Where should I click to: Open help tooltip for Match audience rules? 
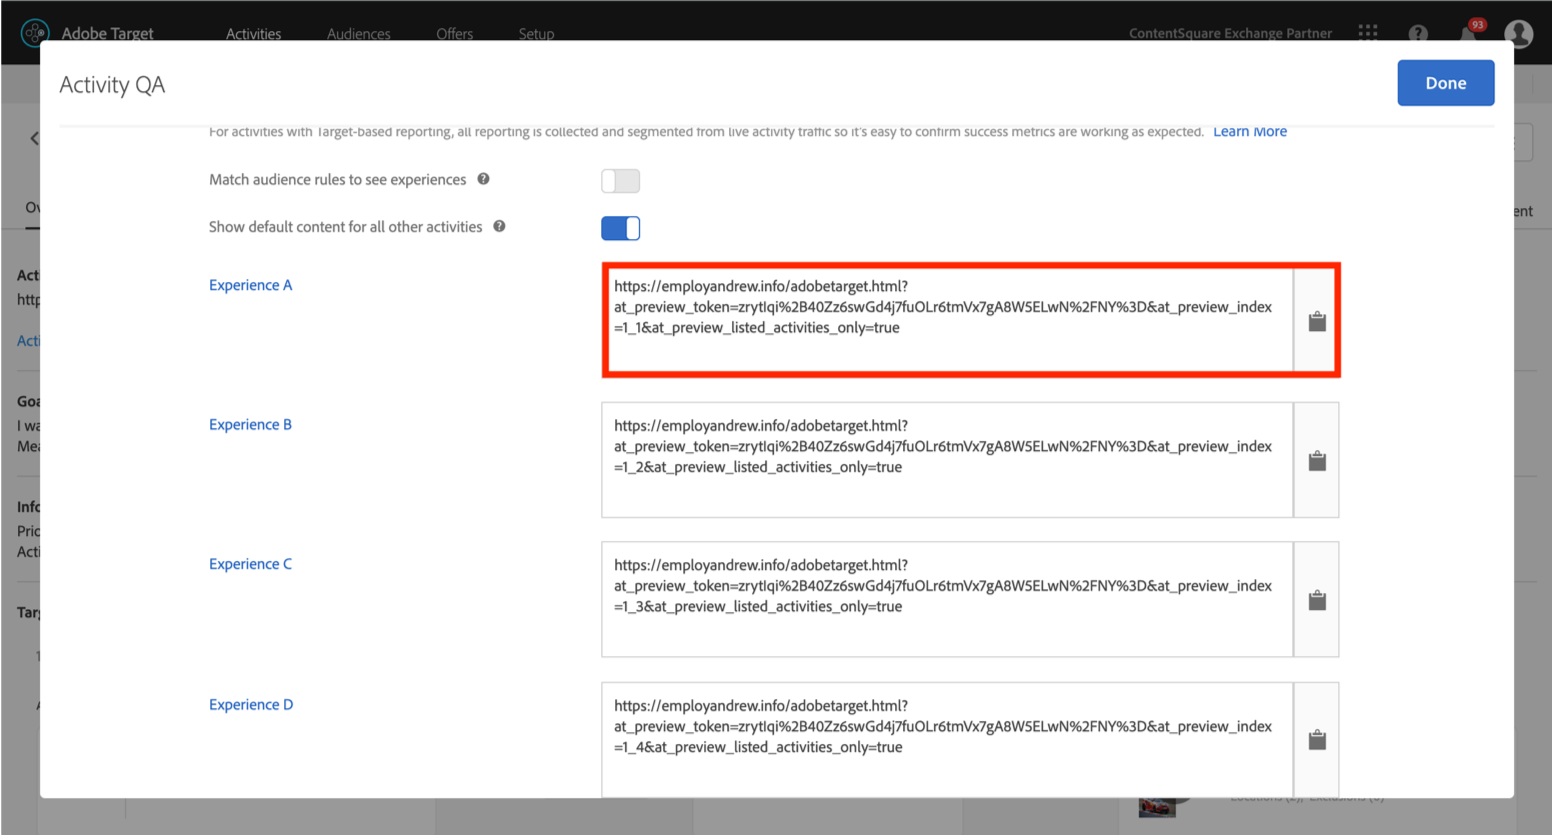click(x=483, y=179)
